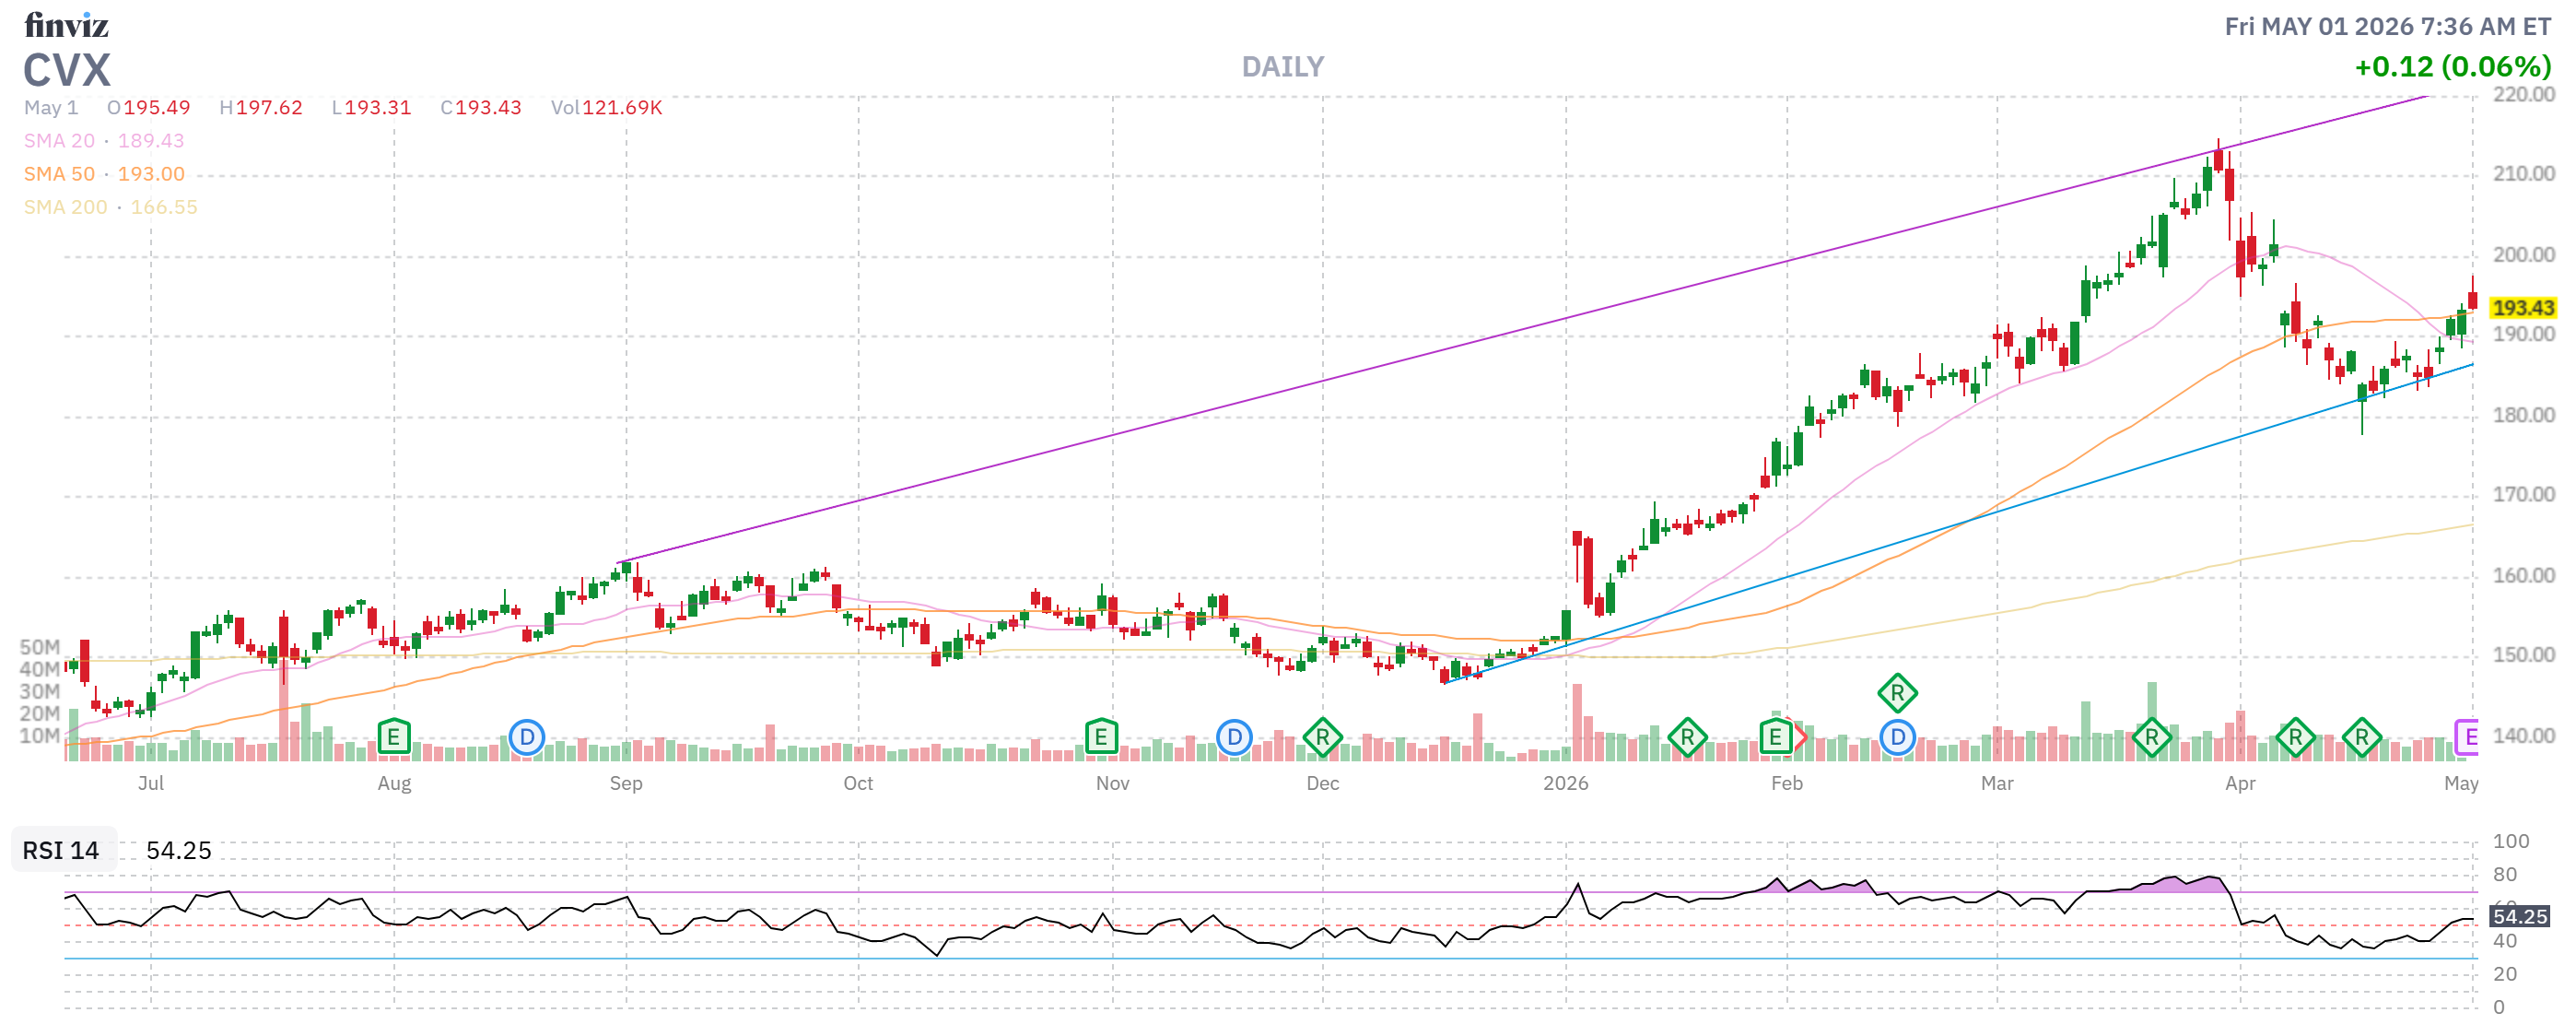
Task: Click the 80 RSI axis label
Action: 2505,874
